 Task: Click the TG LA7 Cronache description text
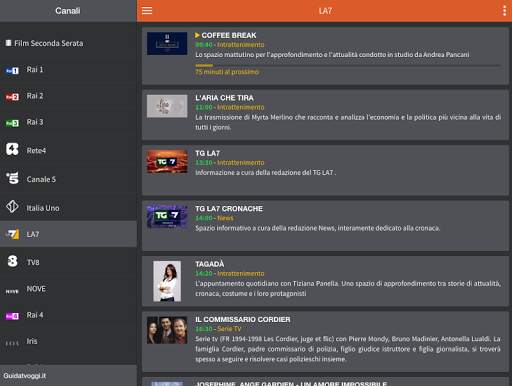[318, 228]
